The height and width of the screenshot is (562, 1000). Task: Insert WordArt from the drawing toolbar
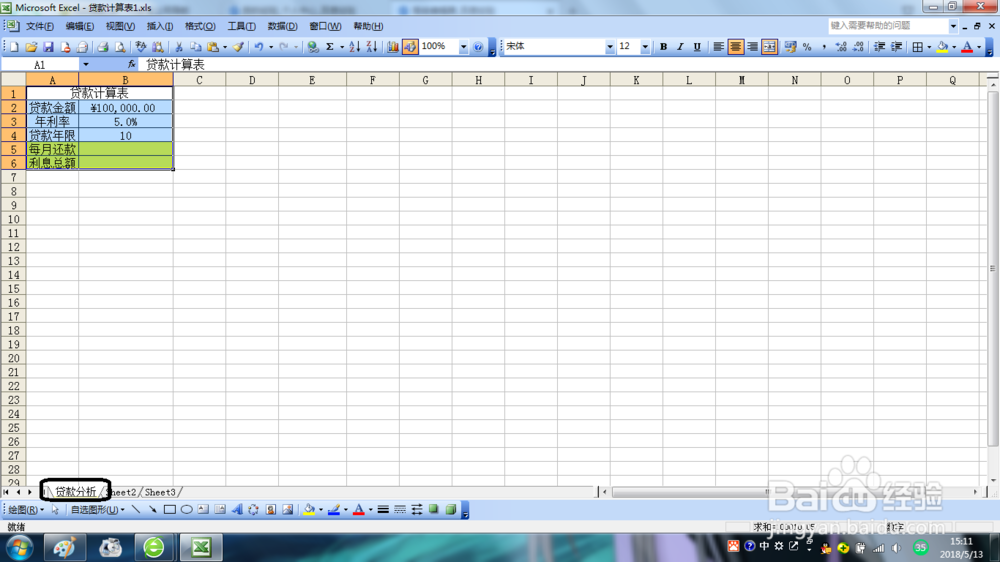point(237,510)
